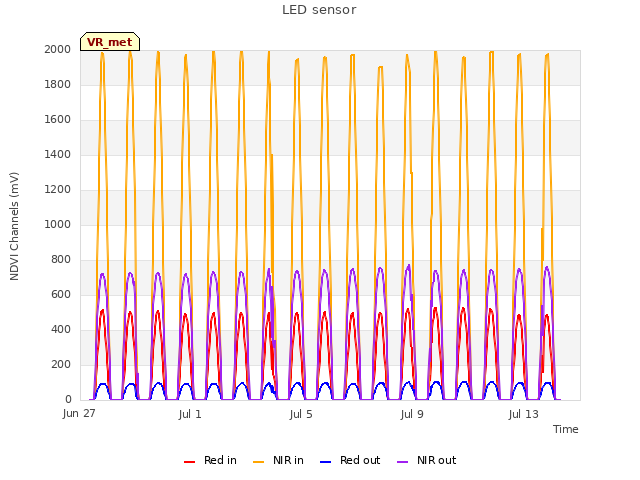Click the 1000 y-axis tick label
This screenshot has width=640, height=480.
coord(58,224)
